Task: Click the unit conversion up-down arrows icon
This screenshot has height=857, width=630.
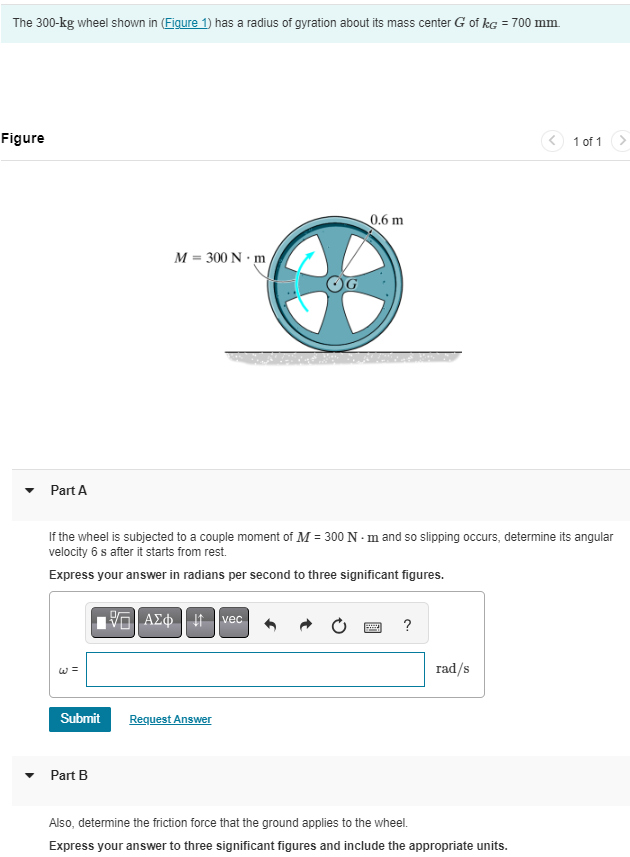Action: pyautogui.click(x=199, y=621)
